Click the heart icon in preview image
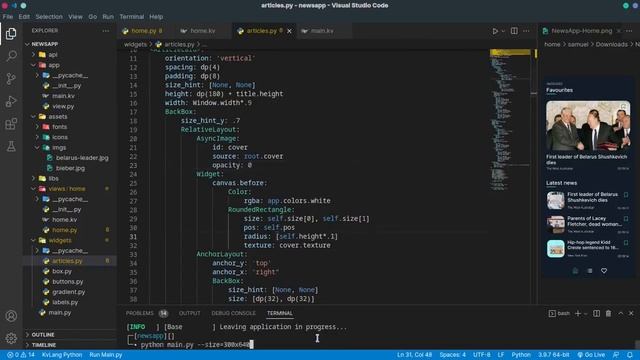 click(604, 271)
